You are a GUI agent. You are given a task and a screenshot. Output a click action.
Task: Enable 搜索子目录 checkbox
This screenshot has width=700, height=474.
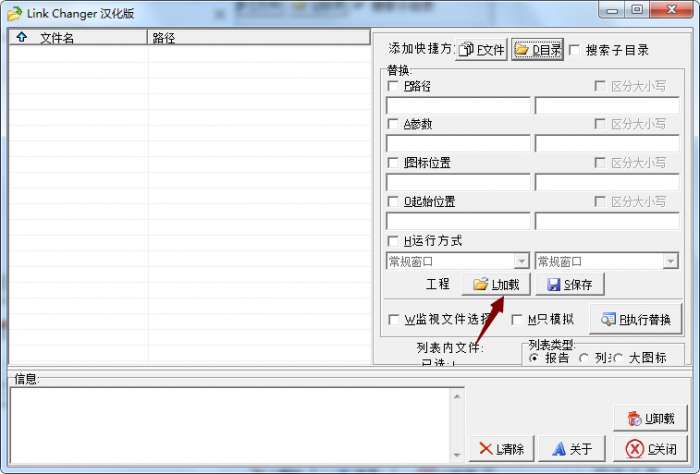point(575,50)
